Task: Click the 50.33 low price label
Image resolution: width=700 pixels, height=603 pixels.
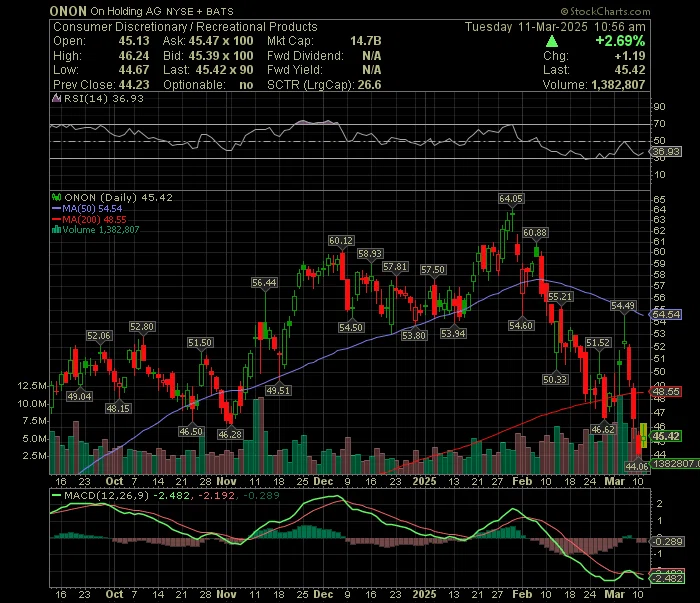Action: pyautogui.click(x=555, y=379)
